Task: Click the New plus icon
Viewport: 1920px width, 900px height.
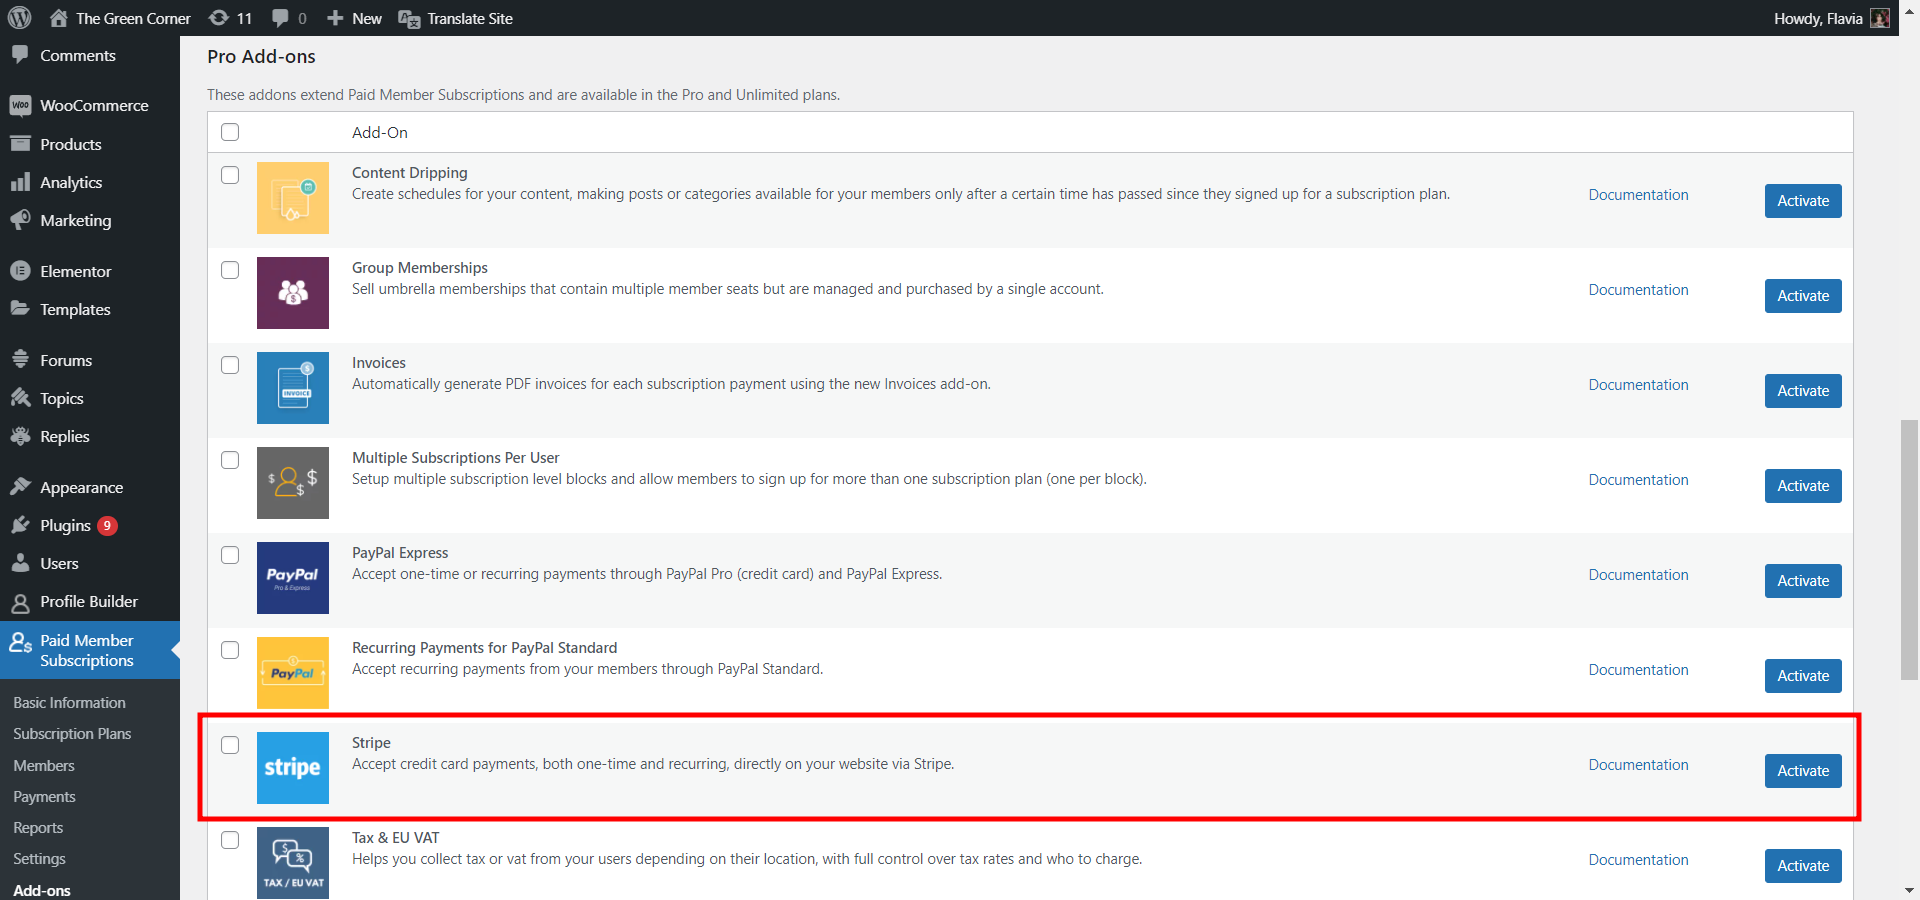Action: [x=335, y=18]
